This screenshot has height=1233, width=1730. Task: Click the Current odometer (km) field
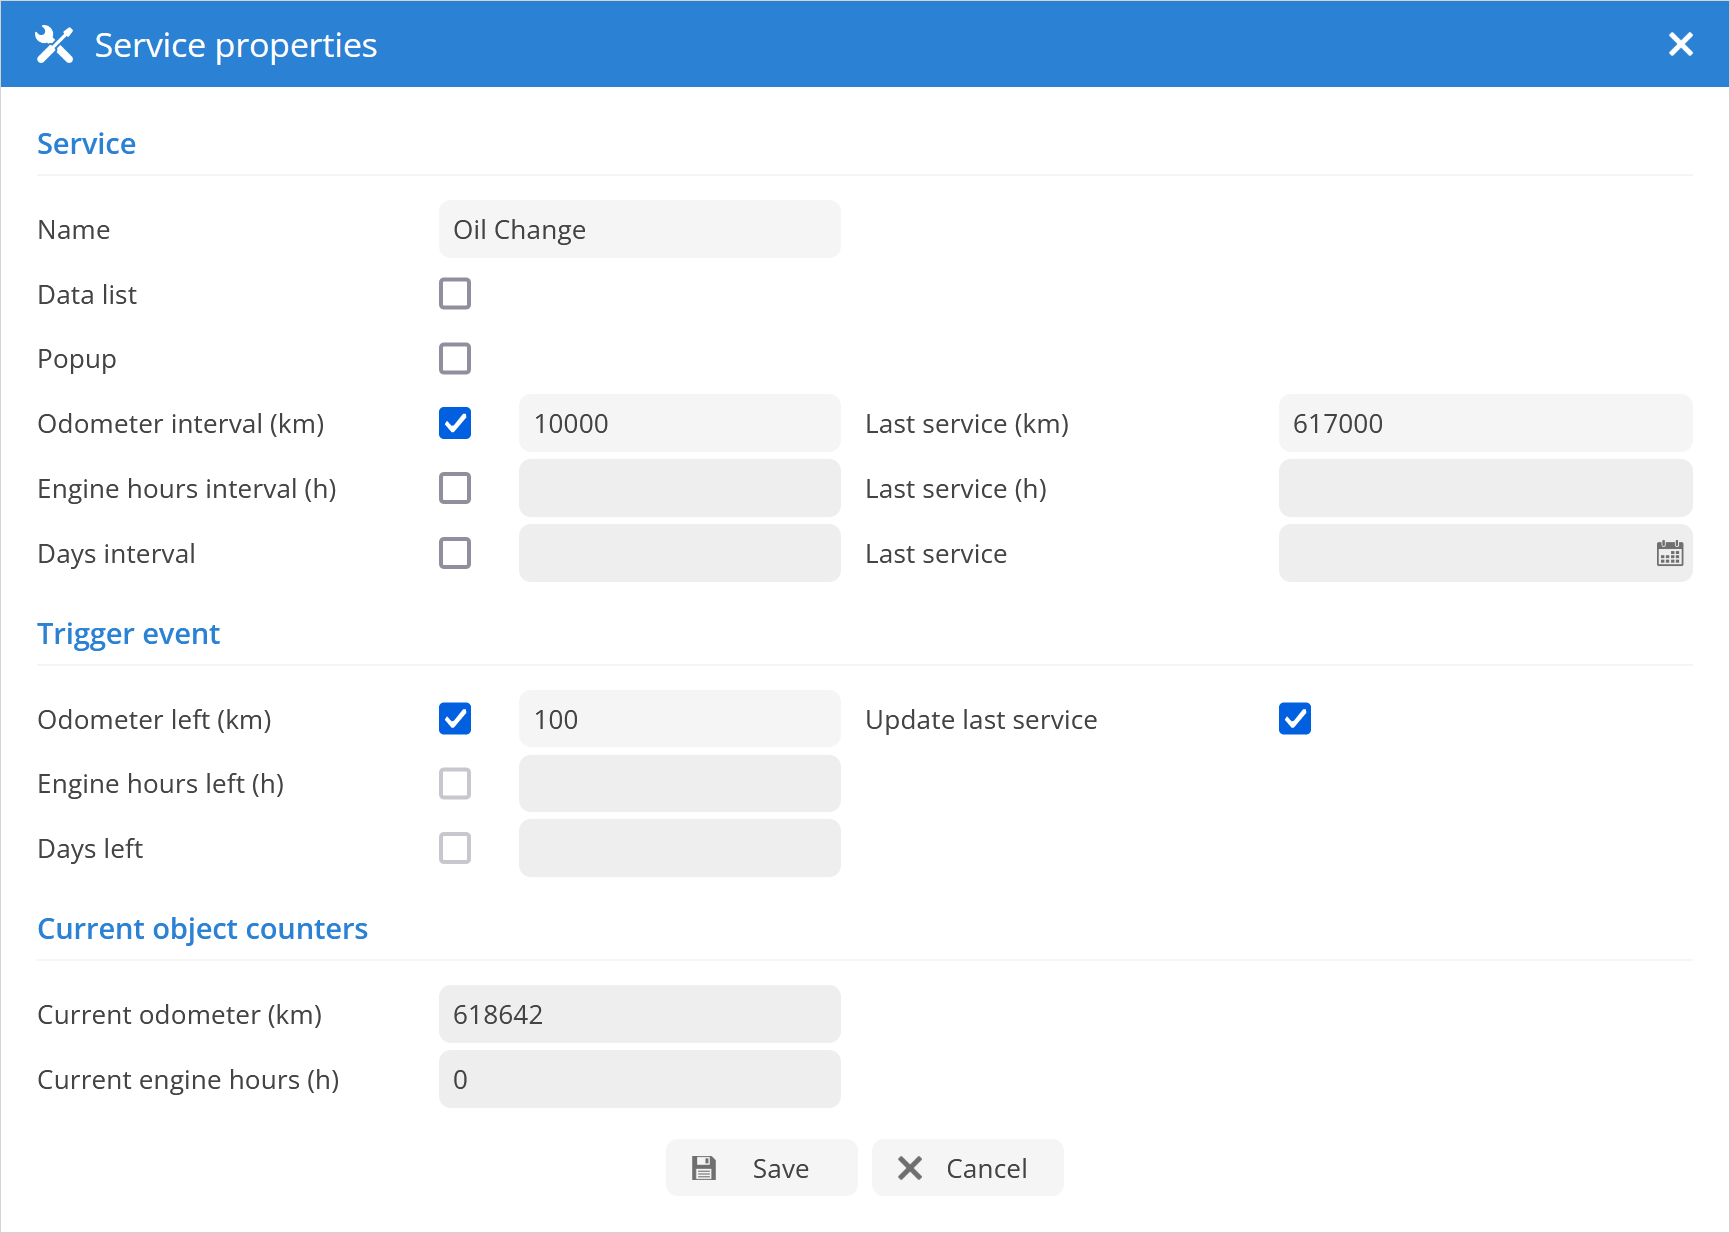(639, 1014)
